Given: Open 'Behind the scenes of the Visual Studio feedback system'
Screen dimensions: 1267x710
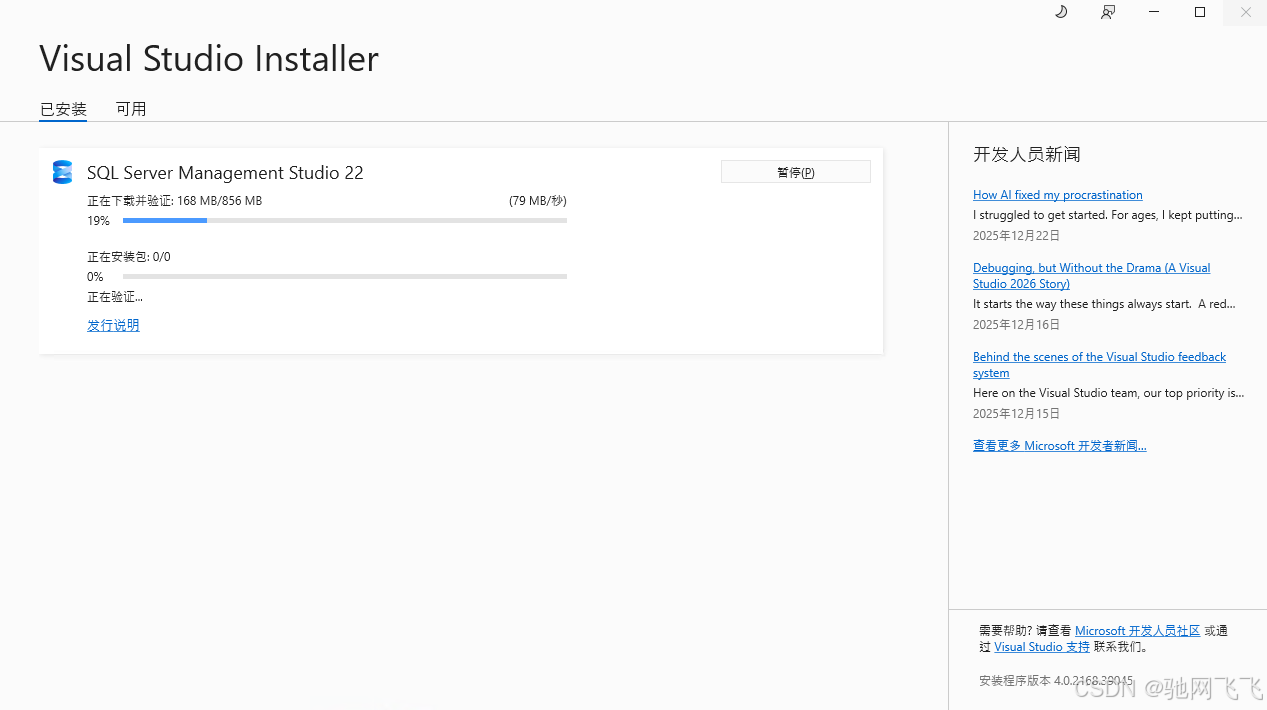Looking at the screenshot, I should 1099,365.
